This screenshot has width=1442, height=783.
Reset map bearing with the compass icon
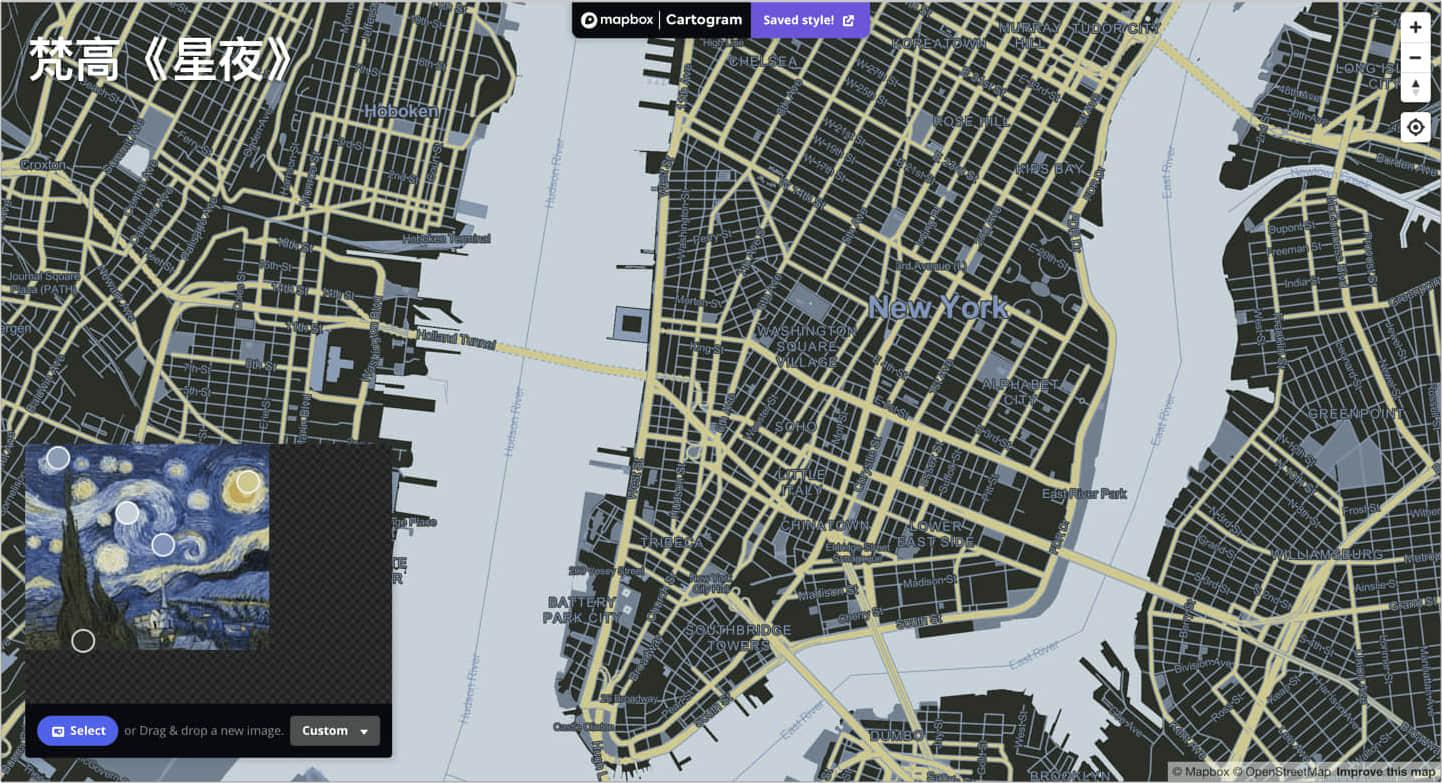pyautogui.click(x=1415, y=84)
